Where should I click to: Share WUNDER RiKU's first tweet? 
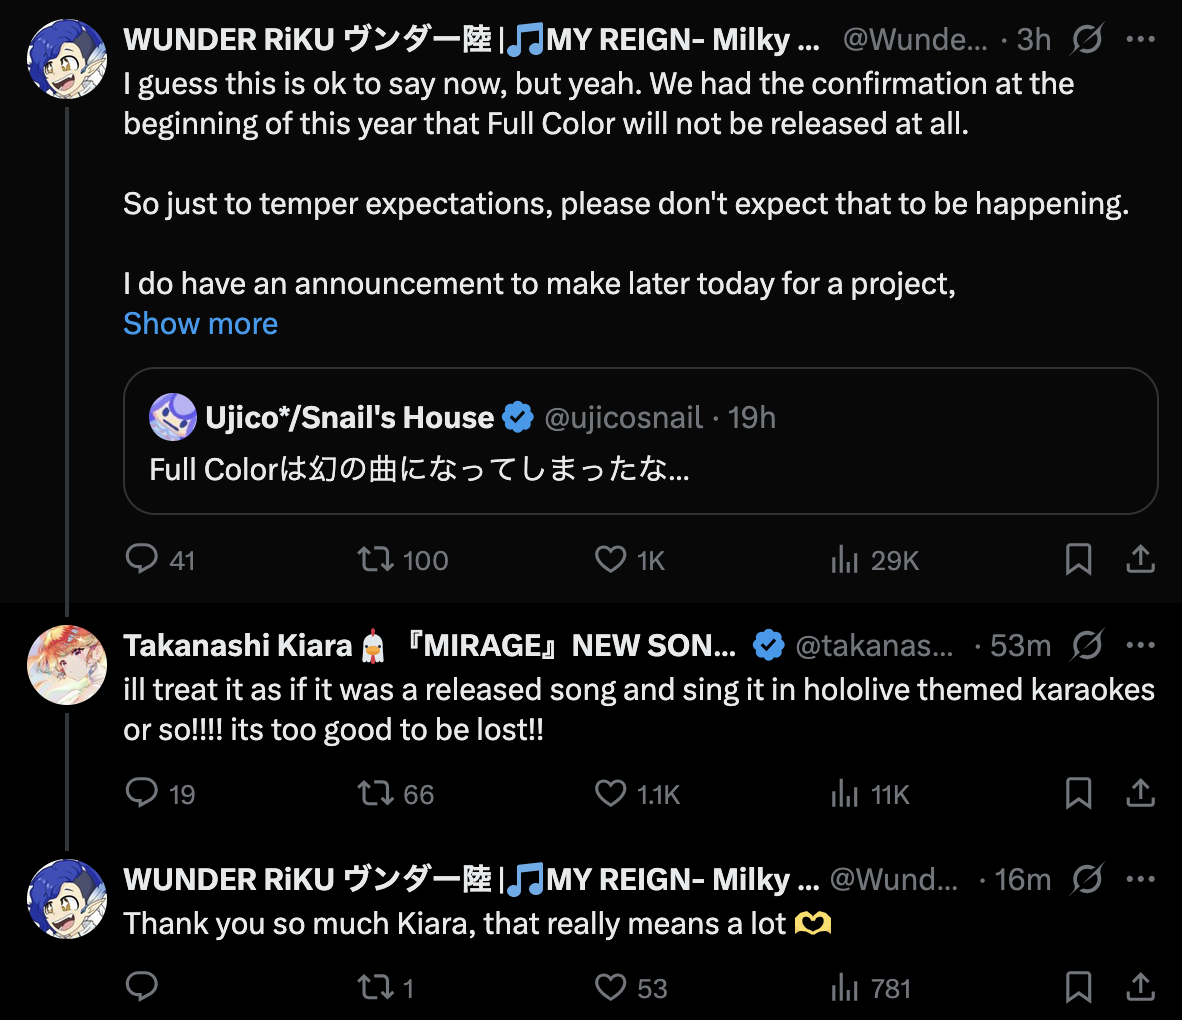pyautogui.click(x=1140, y=559)
